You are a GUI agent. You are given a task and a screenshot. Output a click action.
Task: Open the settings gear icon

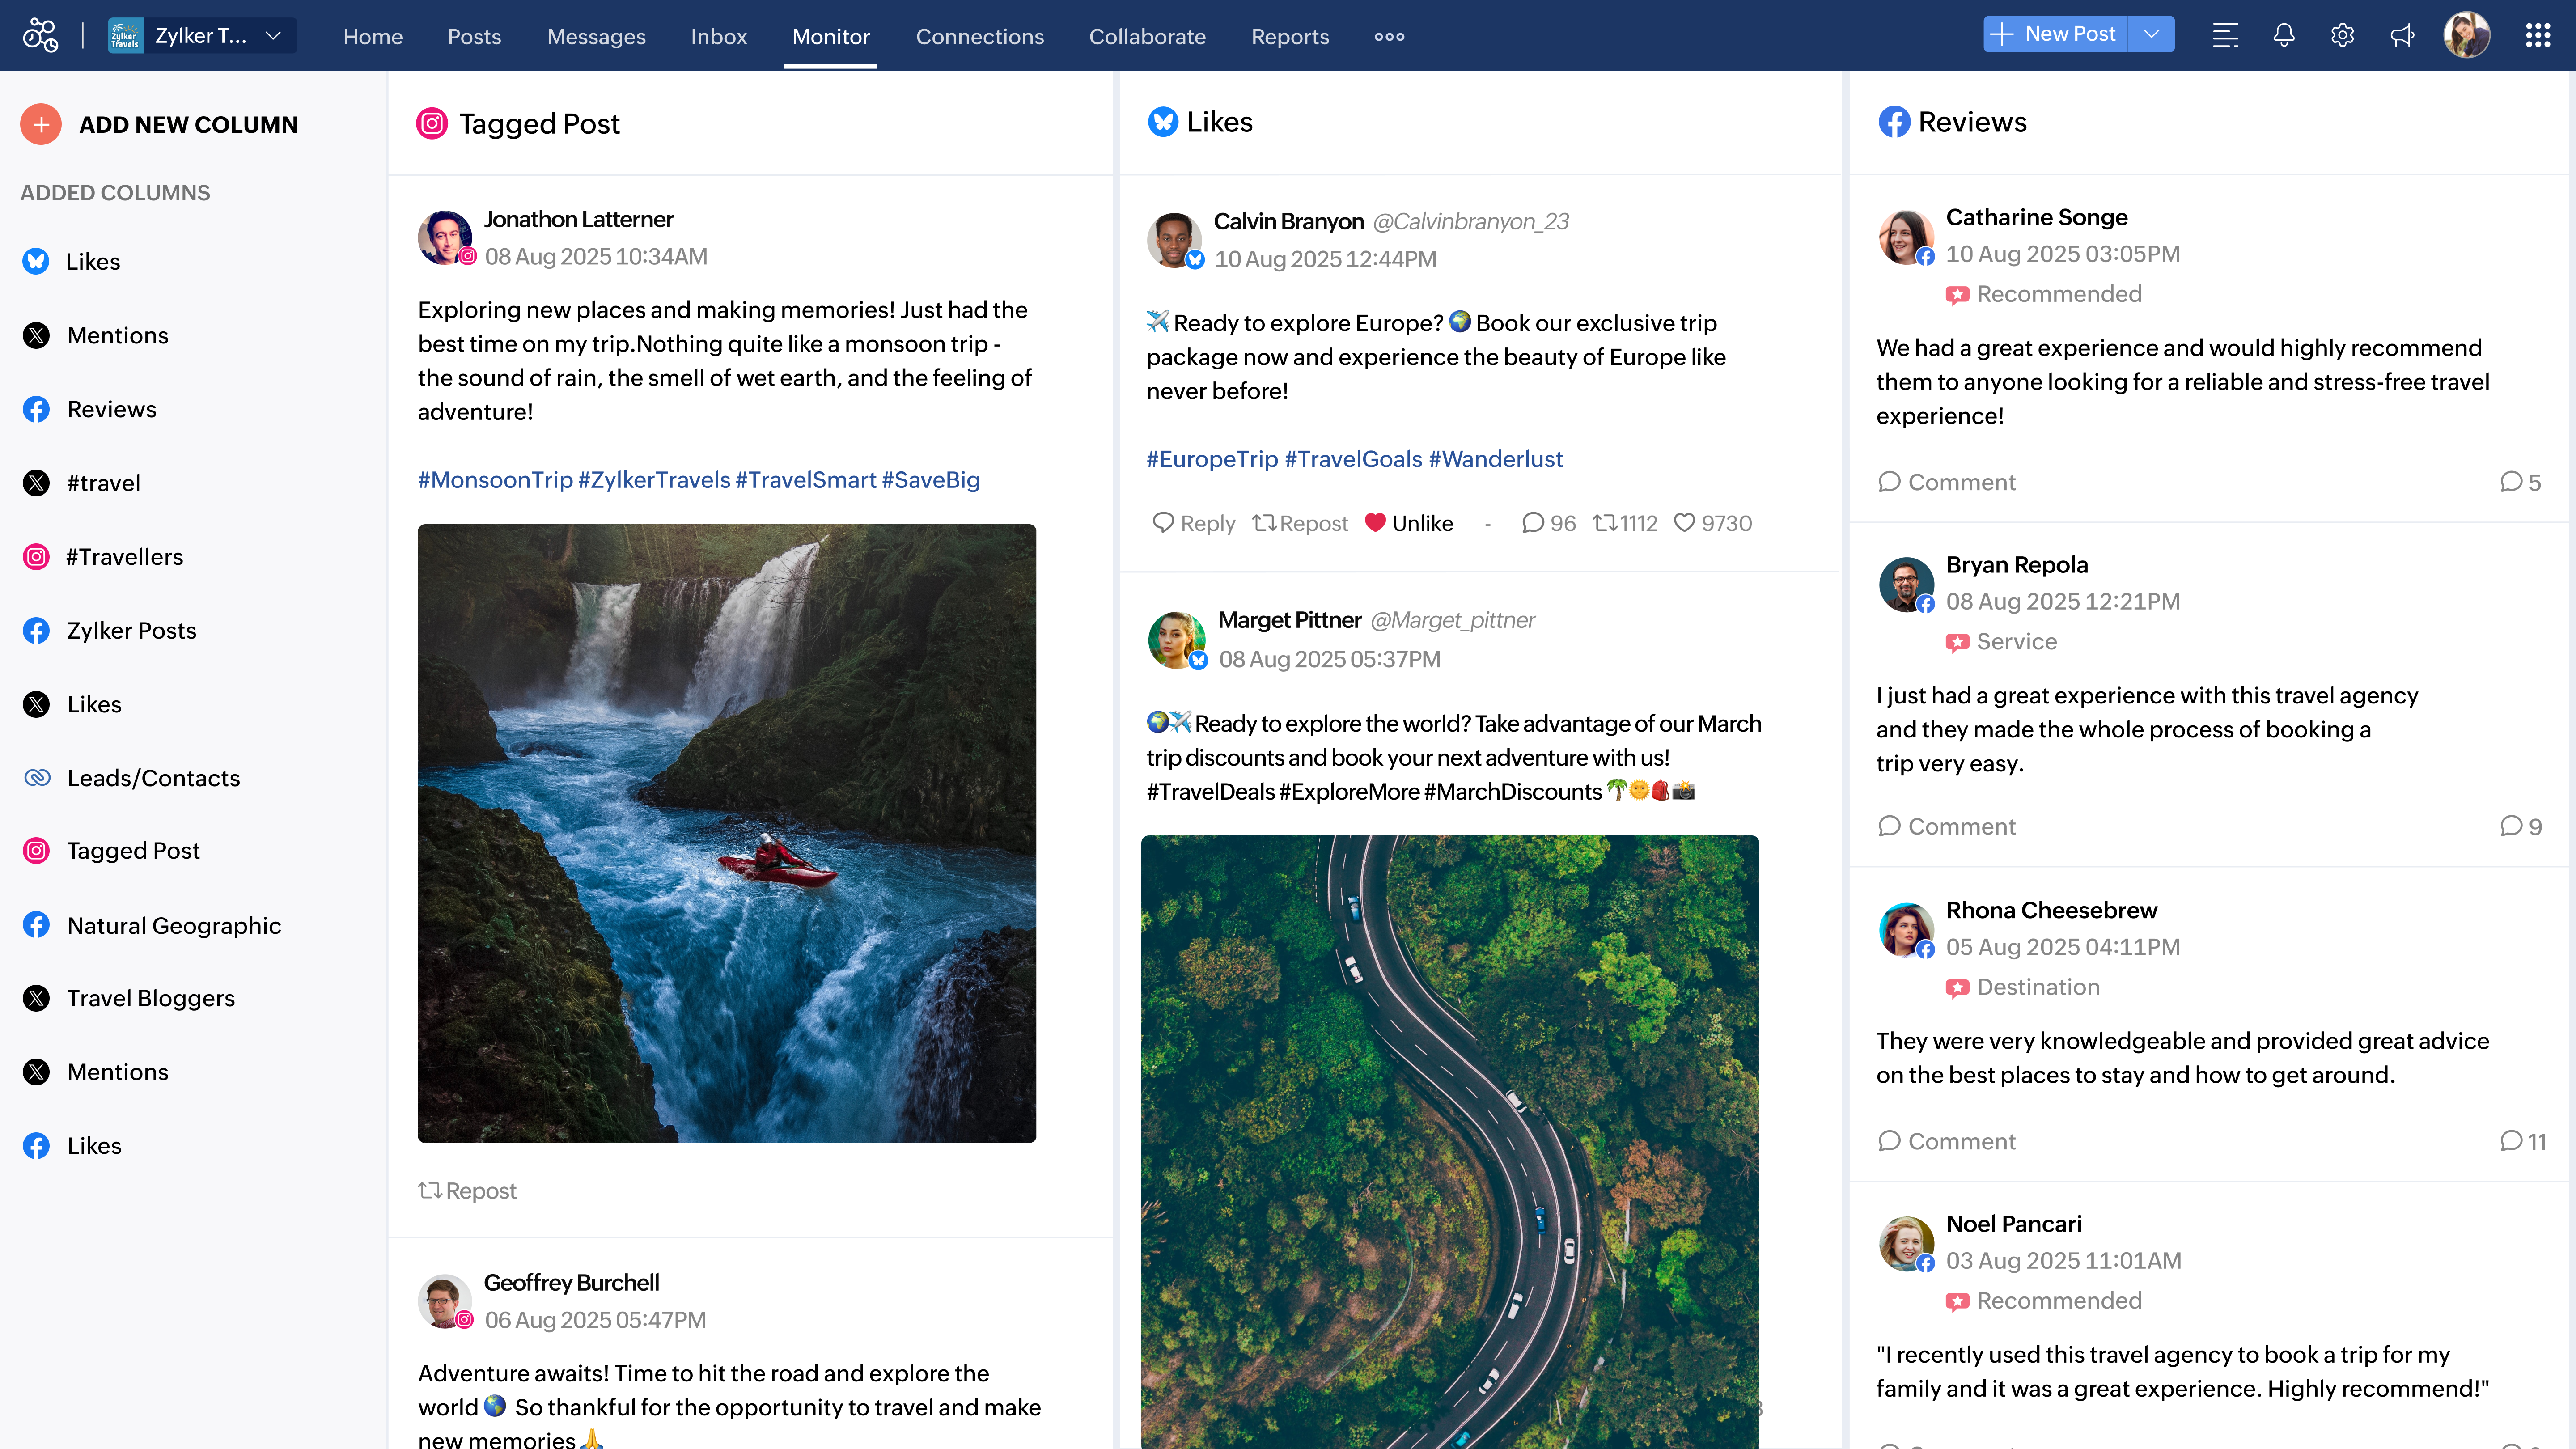pyautogui.click(x=2342, y=36)
